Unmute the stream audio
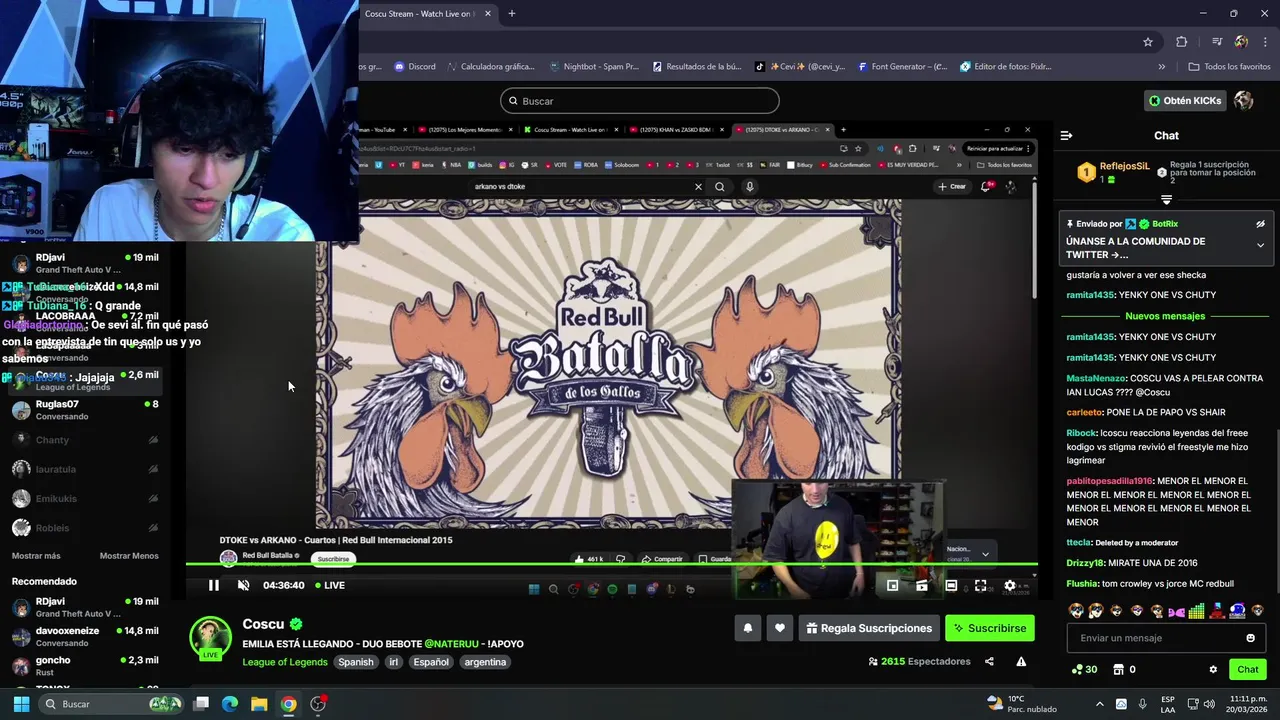Viewport: 1280px width, 720px height. click(243, 585)
